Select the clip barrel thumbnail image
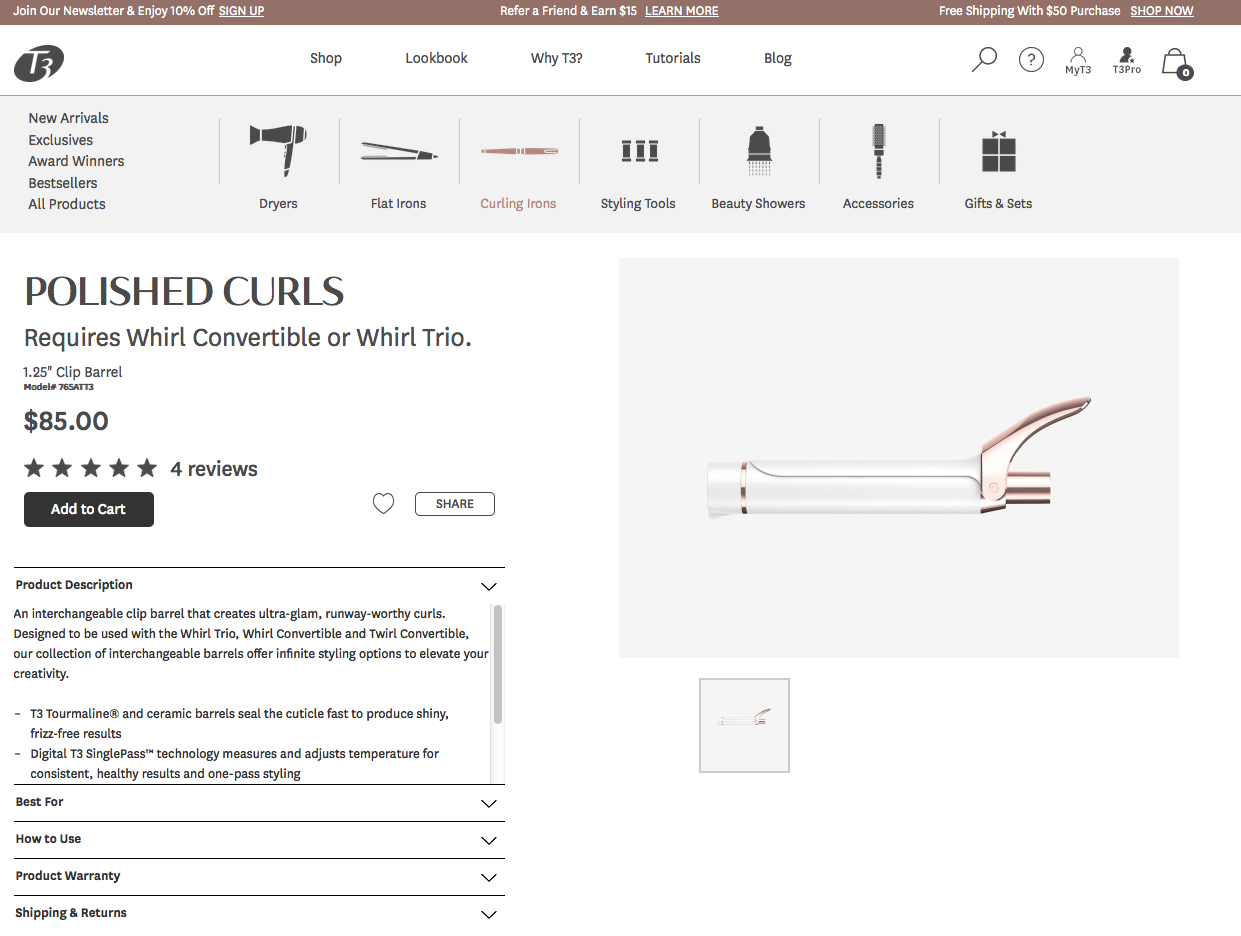The image size is (1241, 936). point(744,725)
